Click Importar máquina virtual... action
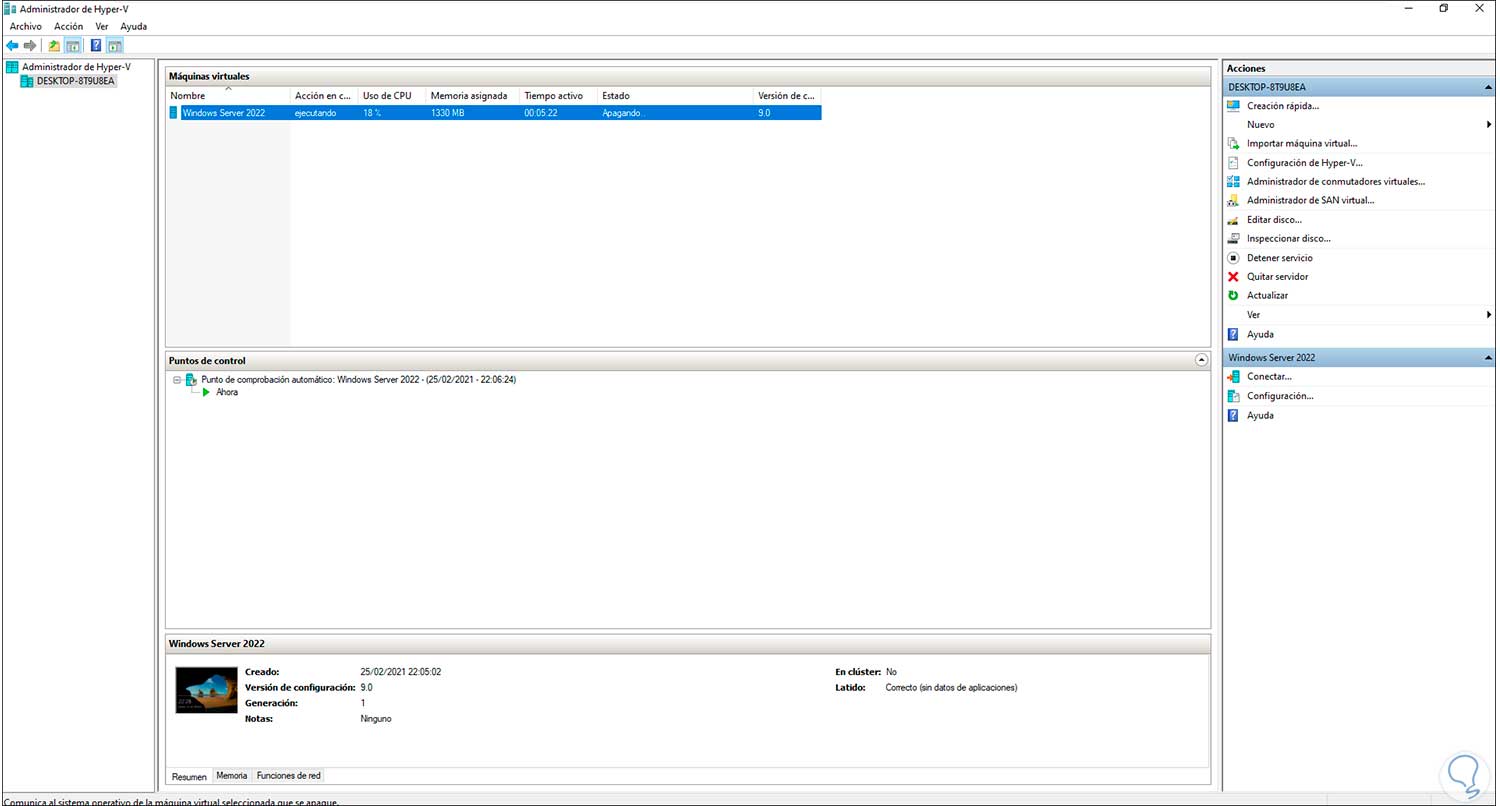The width and height of the screenshot is (1500, 806). point(1302,144)
